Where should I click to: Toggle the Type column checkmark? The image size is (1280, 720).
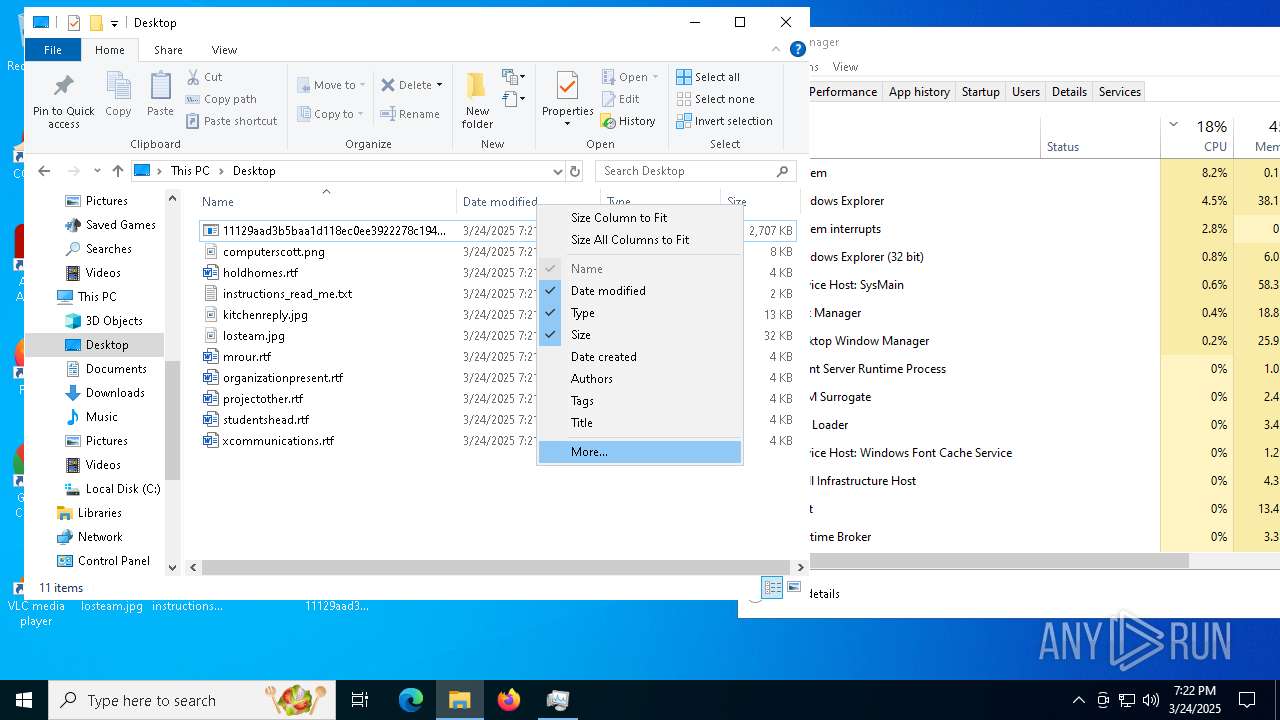click(x=640, y=313)
